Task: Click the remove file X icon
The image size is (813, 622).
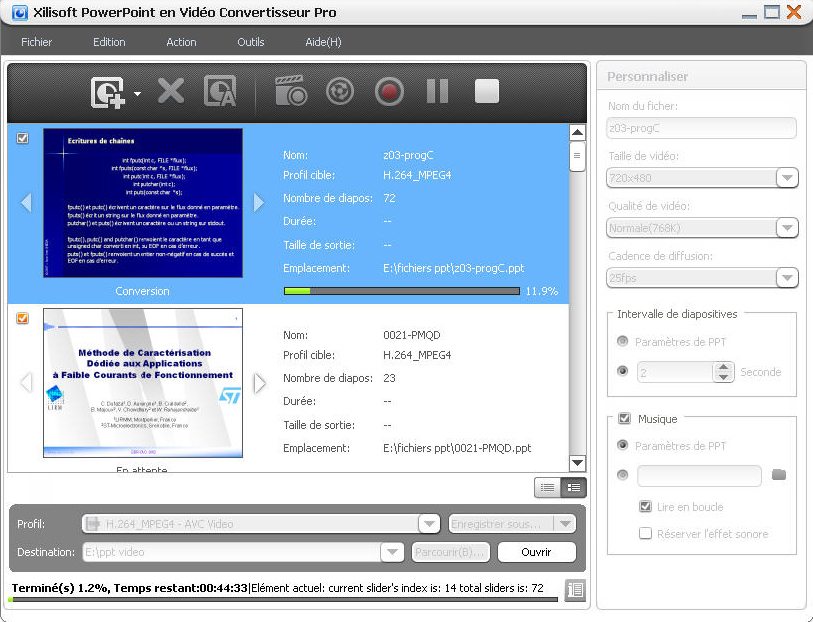Action: (171, 91)
